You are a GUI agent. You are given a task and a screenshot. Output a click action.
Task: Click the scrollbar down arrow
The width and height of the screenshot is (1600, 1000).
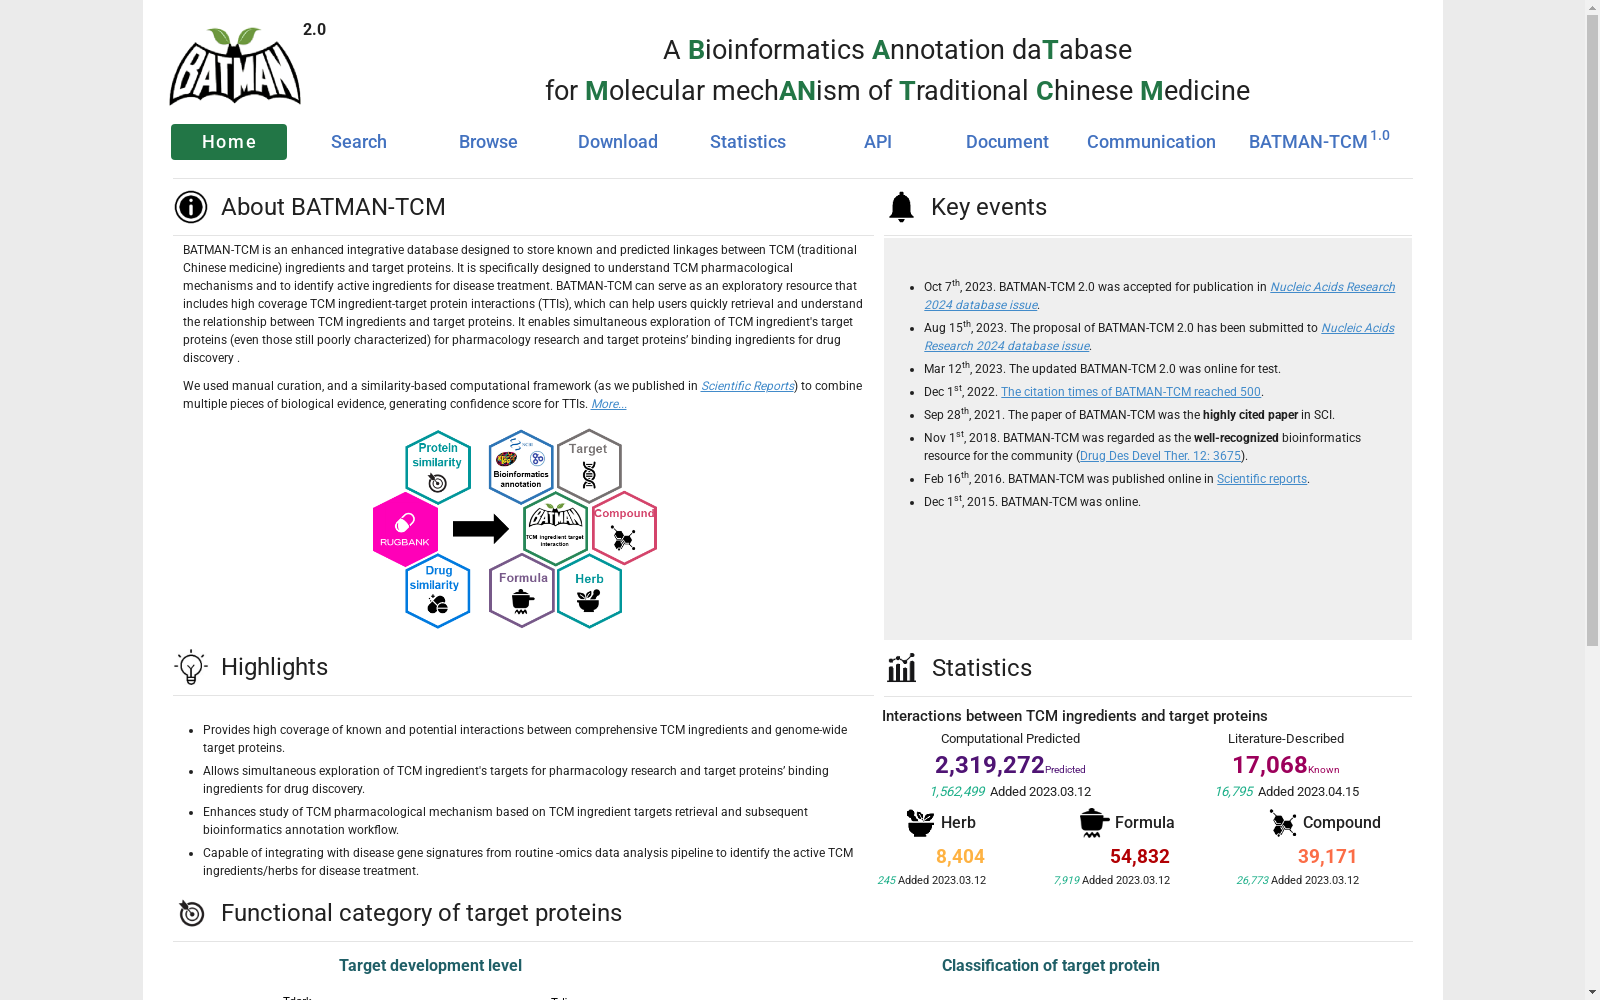(x=1592, y=992)
